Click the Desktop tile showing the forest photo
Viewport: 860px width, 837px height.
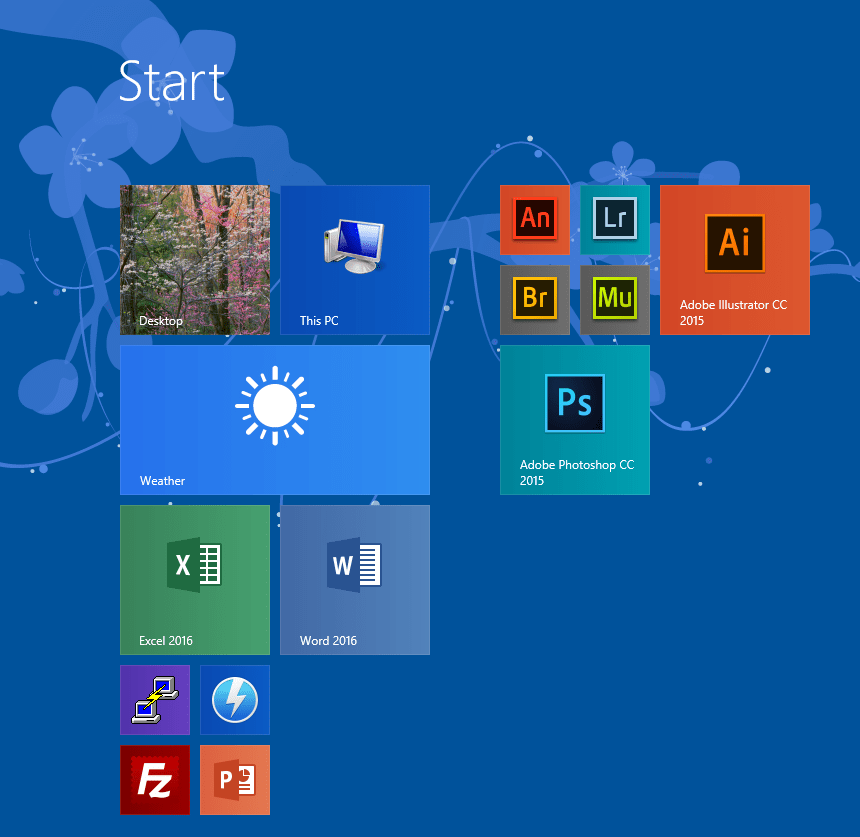(x=194, y=250)
